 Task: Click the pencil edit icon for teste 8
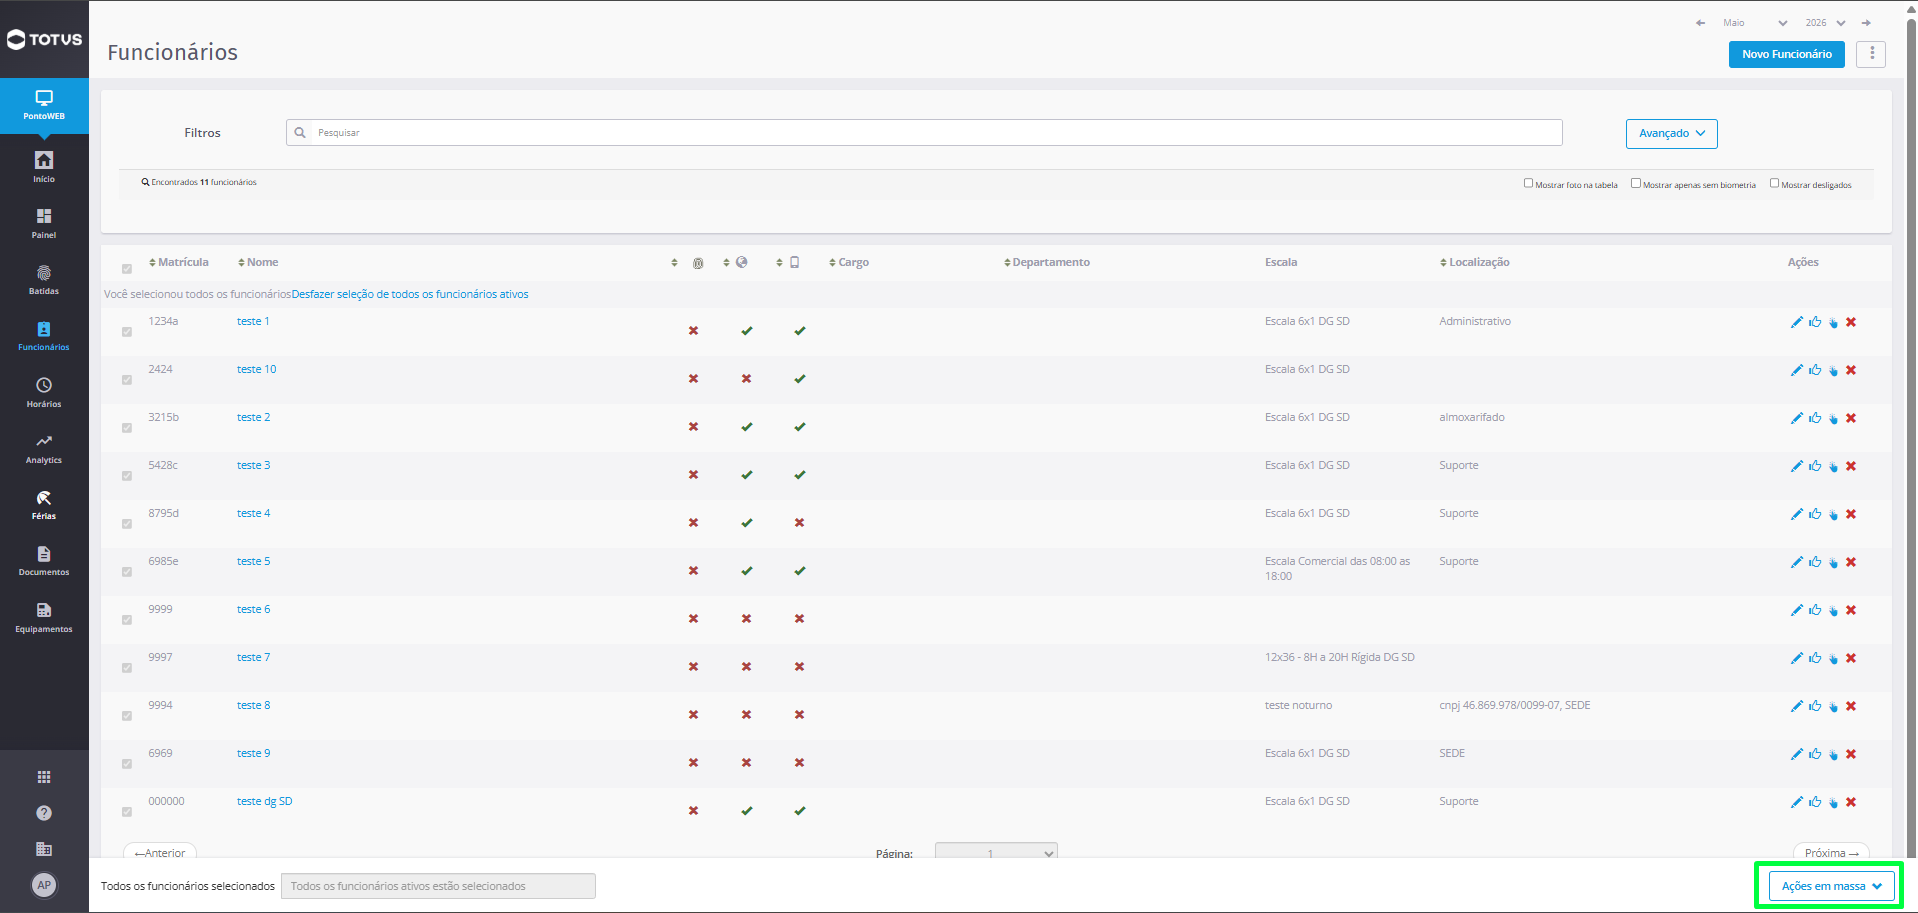1796,706
